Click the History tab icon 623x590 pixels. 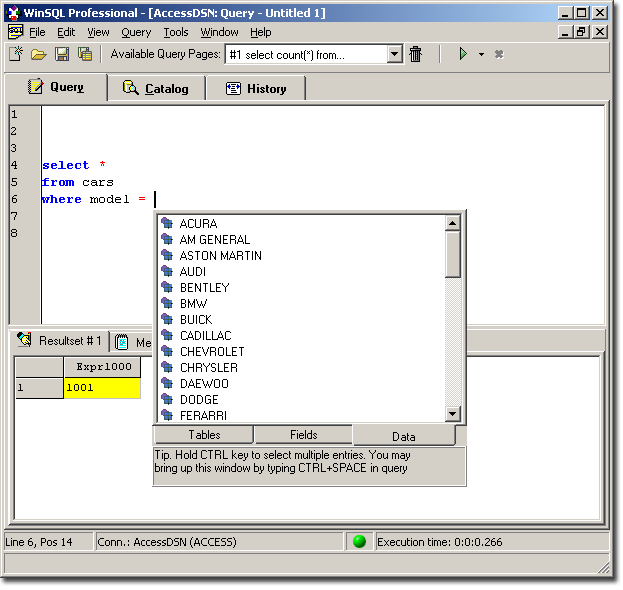click(x=233, y=88)
